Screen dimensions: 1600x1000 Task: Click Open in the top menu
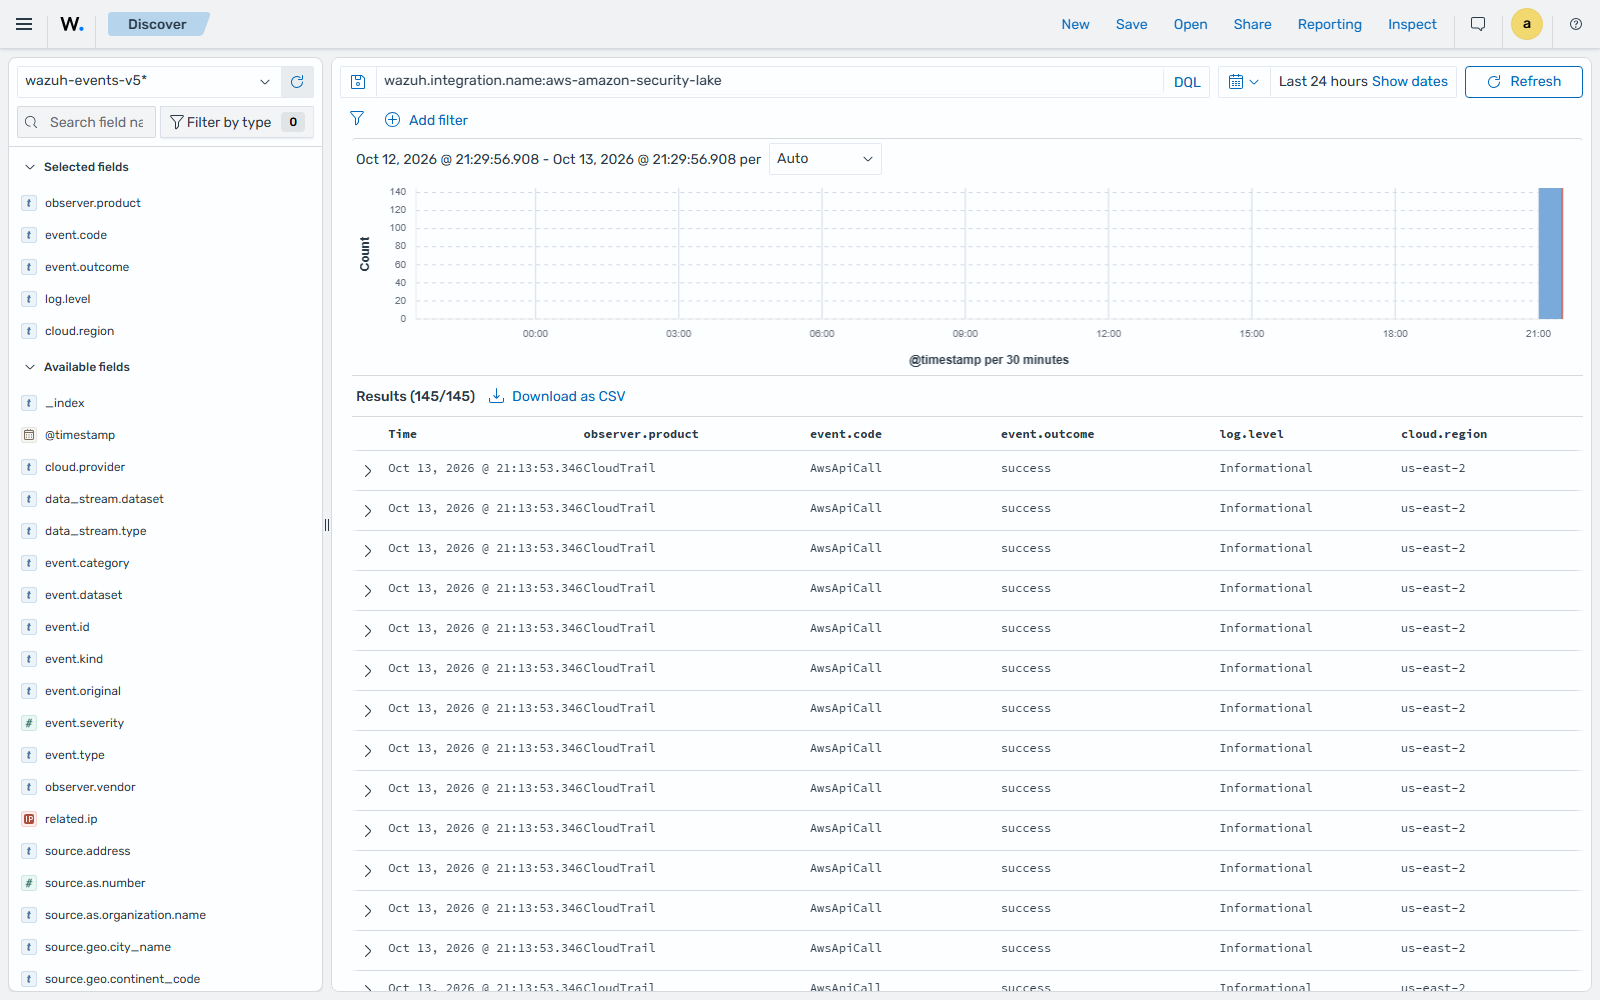click(x=1190, y=24)
